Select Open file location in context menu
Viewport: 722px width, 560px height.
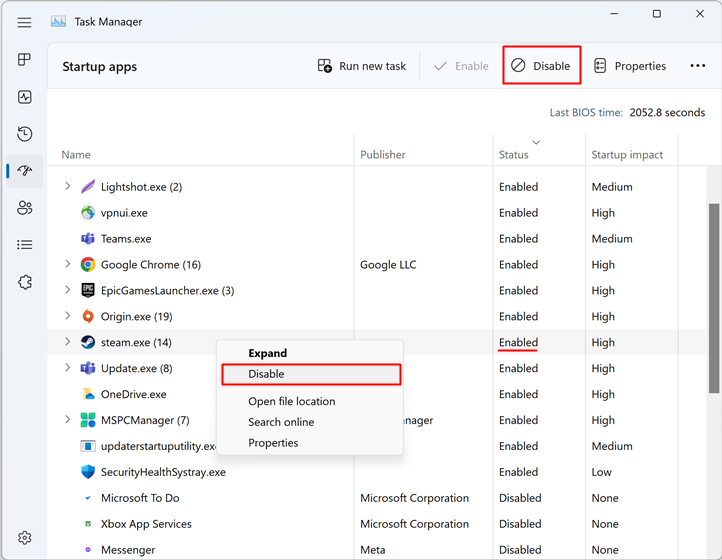click(291, 401)
